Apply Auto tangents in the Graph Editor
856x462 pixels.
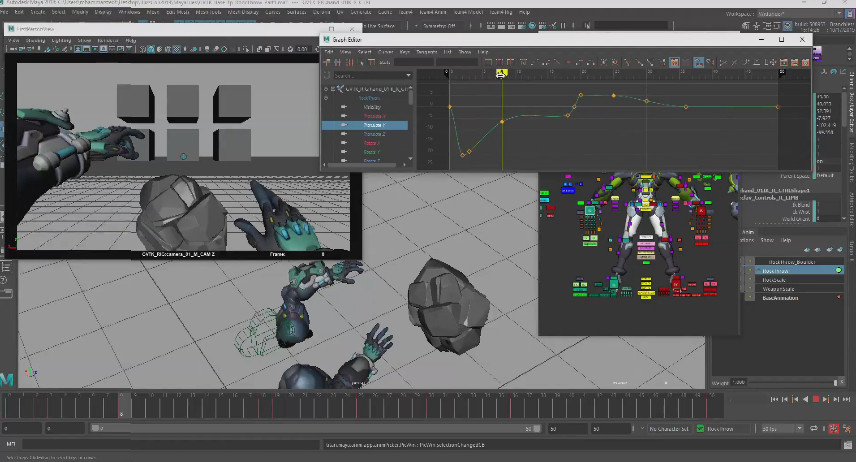click(524, 62)
